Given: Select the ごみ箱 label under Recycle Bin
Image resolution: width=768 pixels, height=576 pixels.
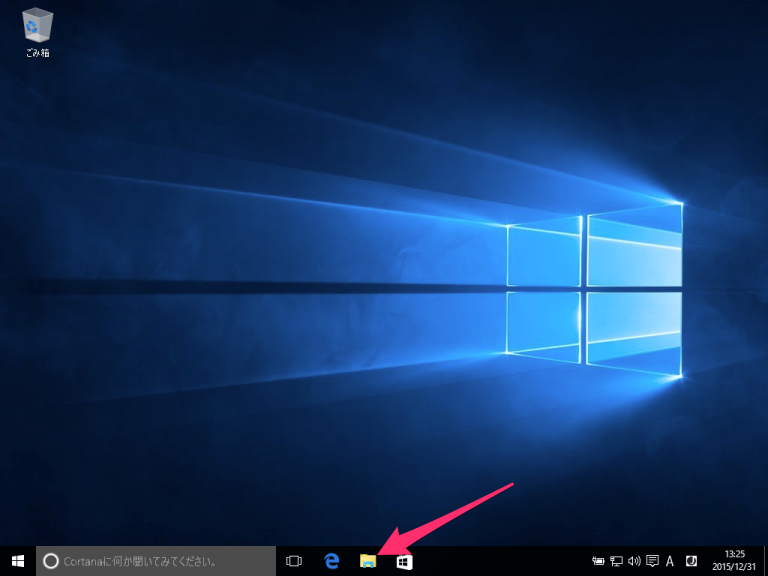Looking at the screenshot, I should point(37,52).
